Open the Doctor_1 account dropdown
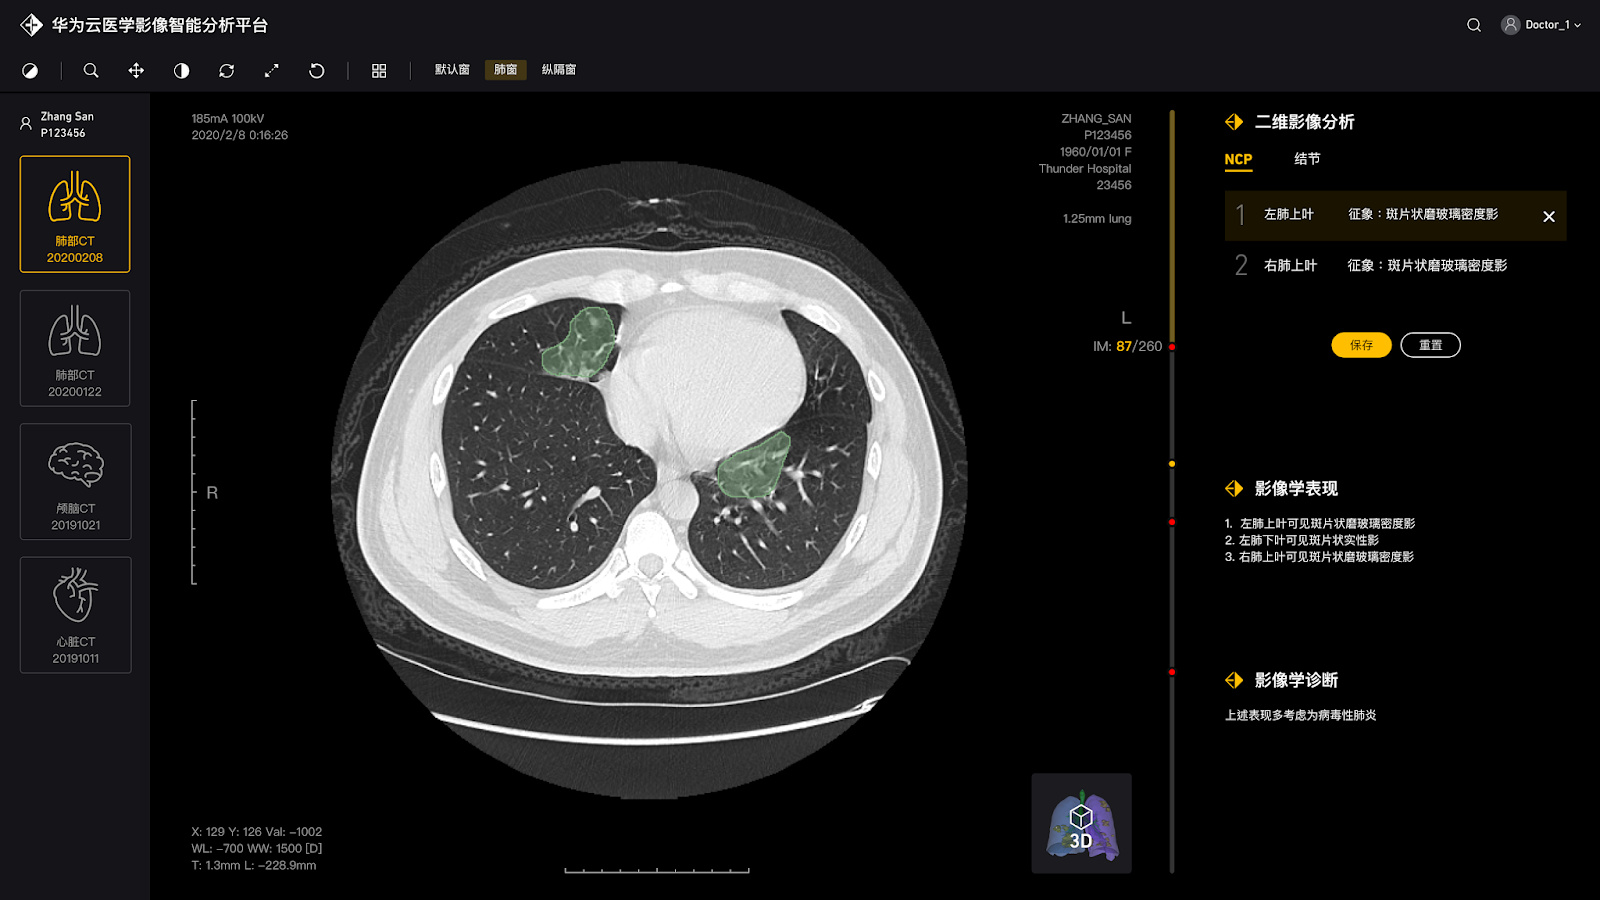The image size is (1600, 900). tap(1540, 25)
